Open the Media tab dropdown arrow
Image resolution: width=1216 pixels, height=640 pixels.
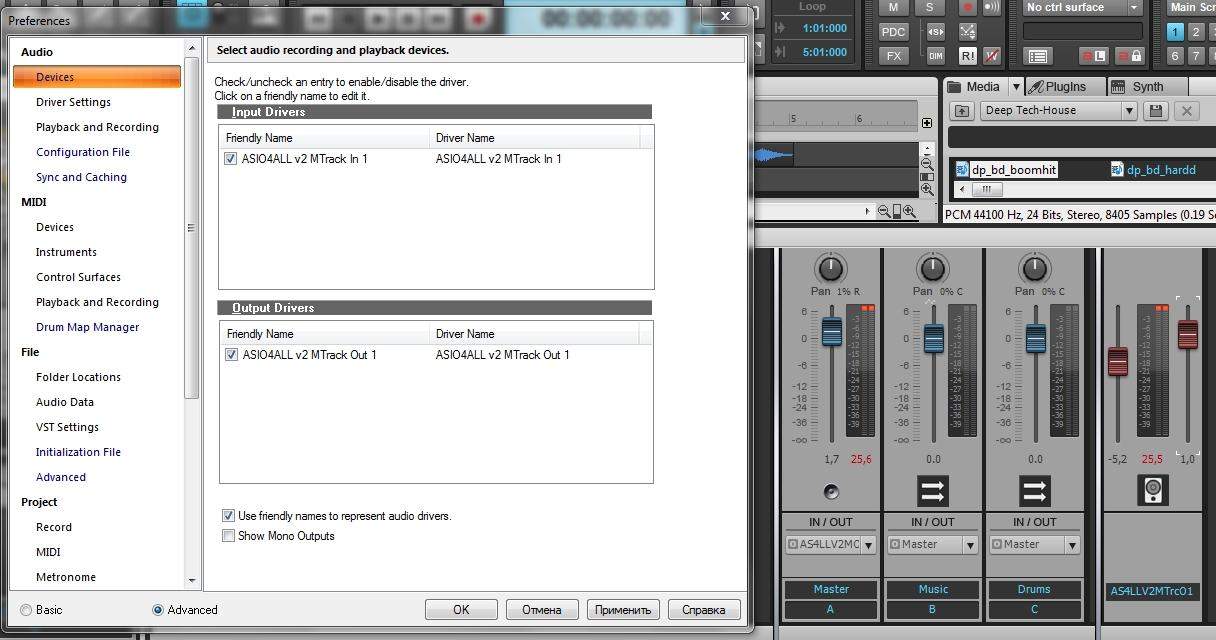coord(1015,87)
